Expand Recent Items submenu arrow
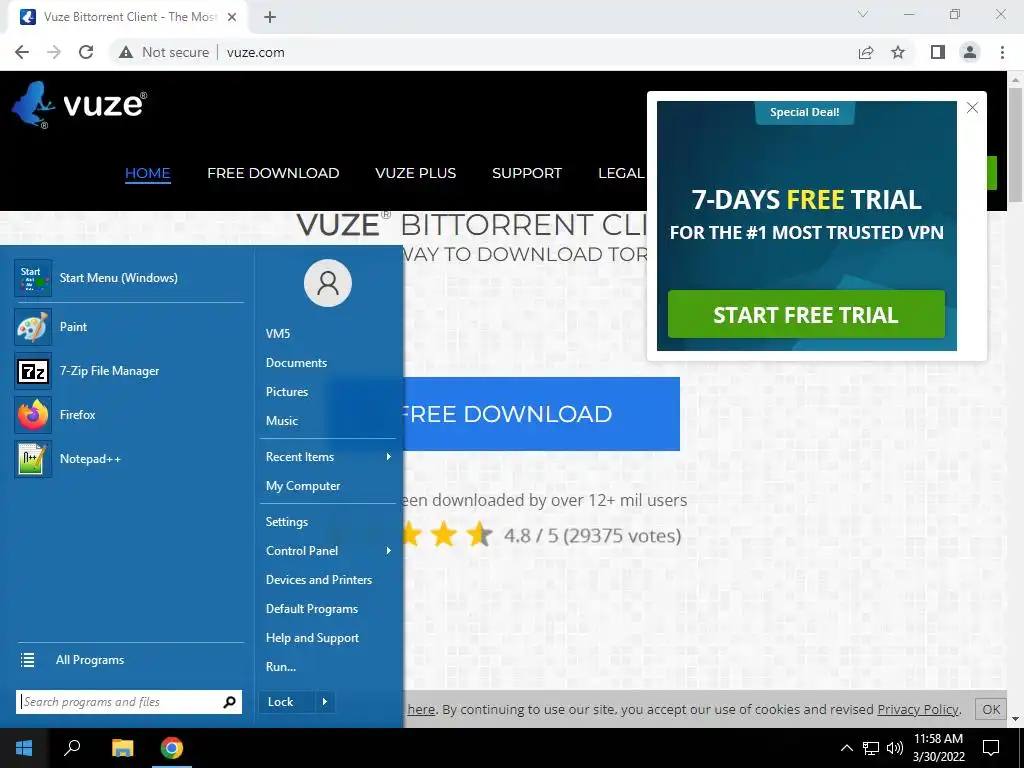 [389, 456]
